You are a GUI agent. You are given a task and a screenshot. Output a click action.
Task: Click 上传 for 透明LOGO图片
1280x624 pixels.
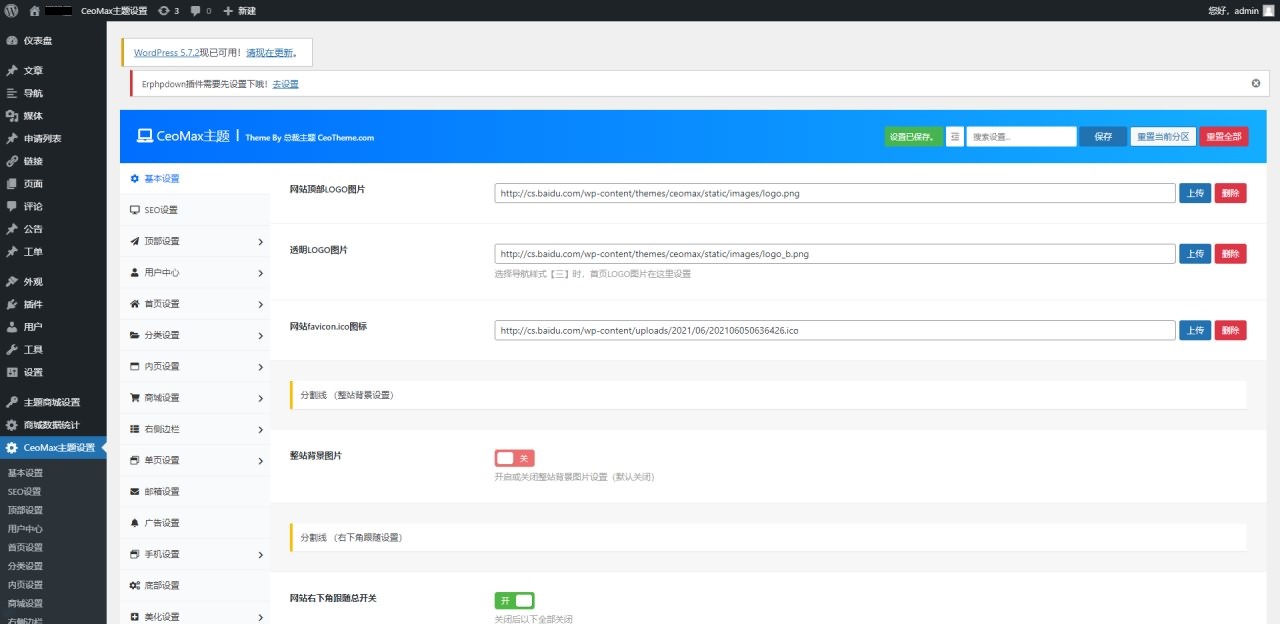point(1195,254)
